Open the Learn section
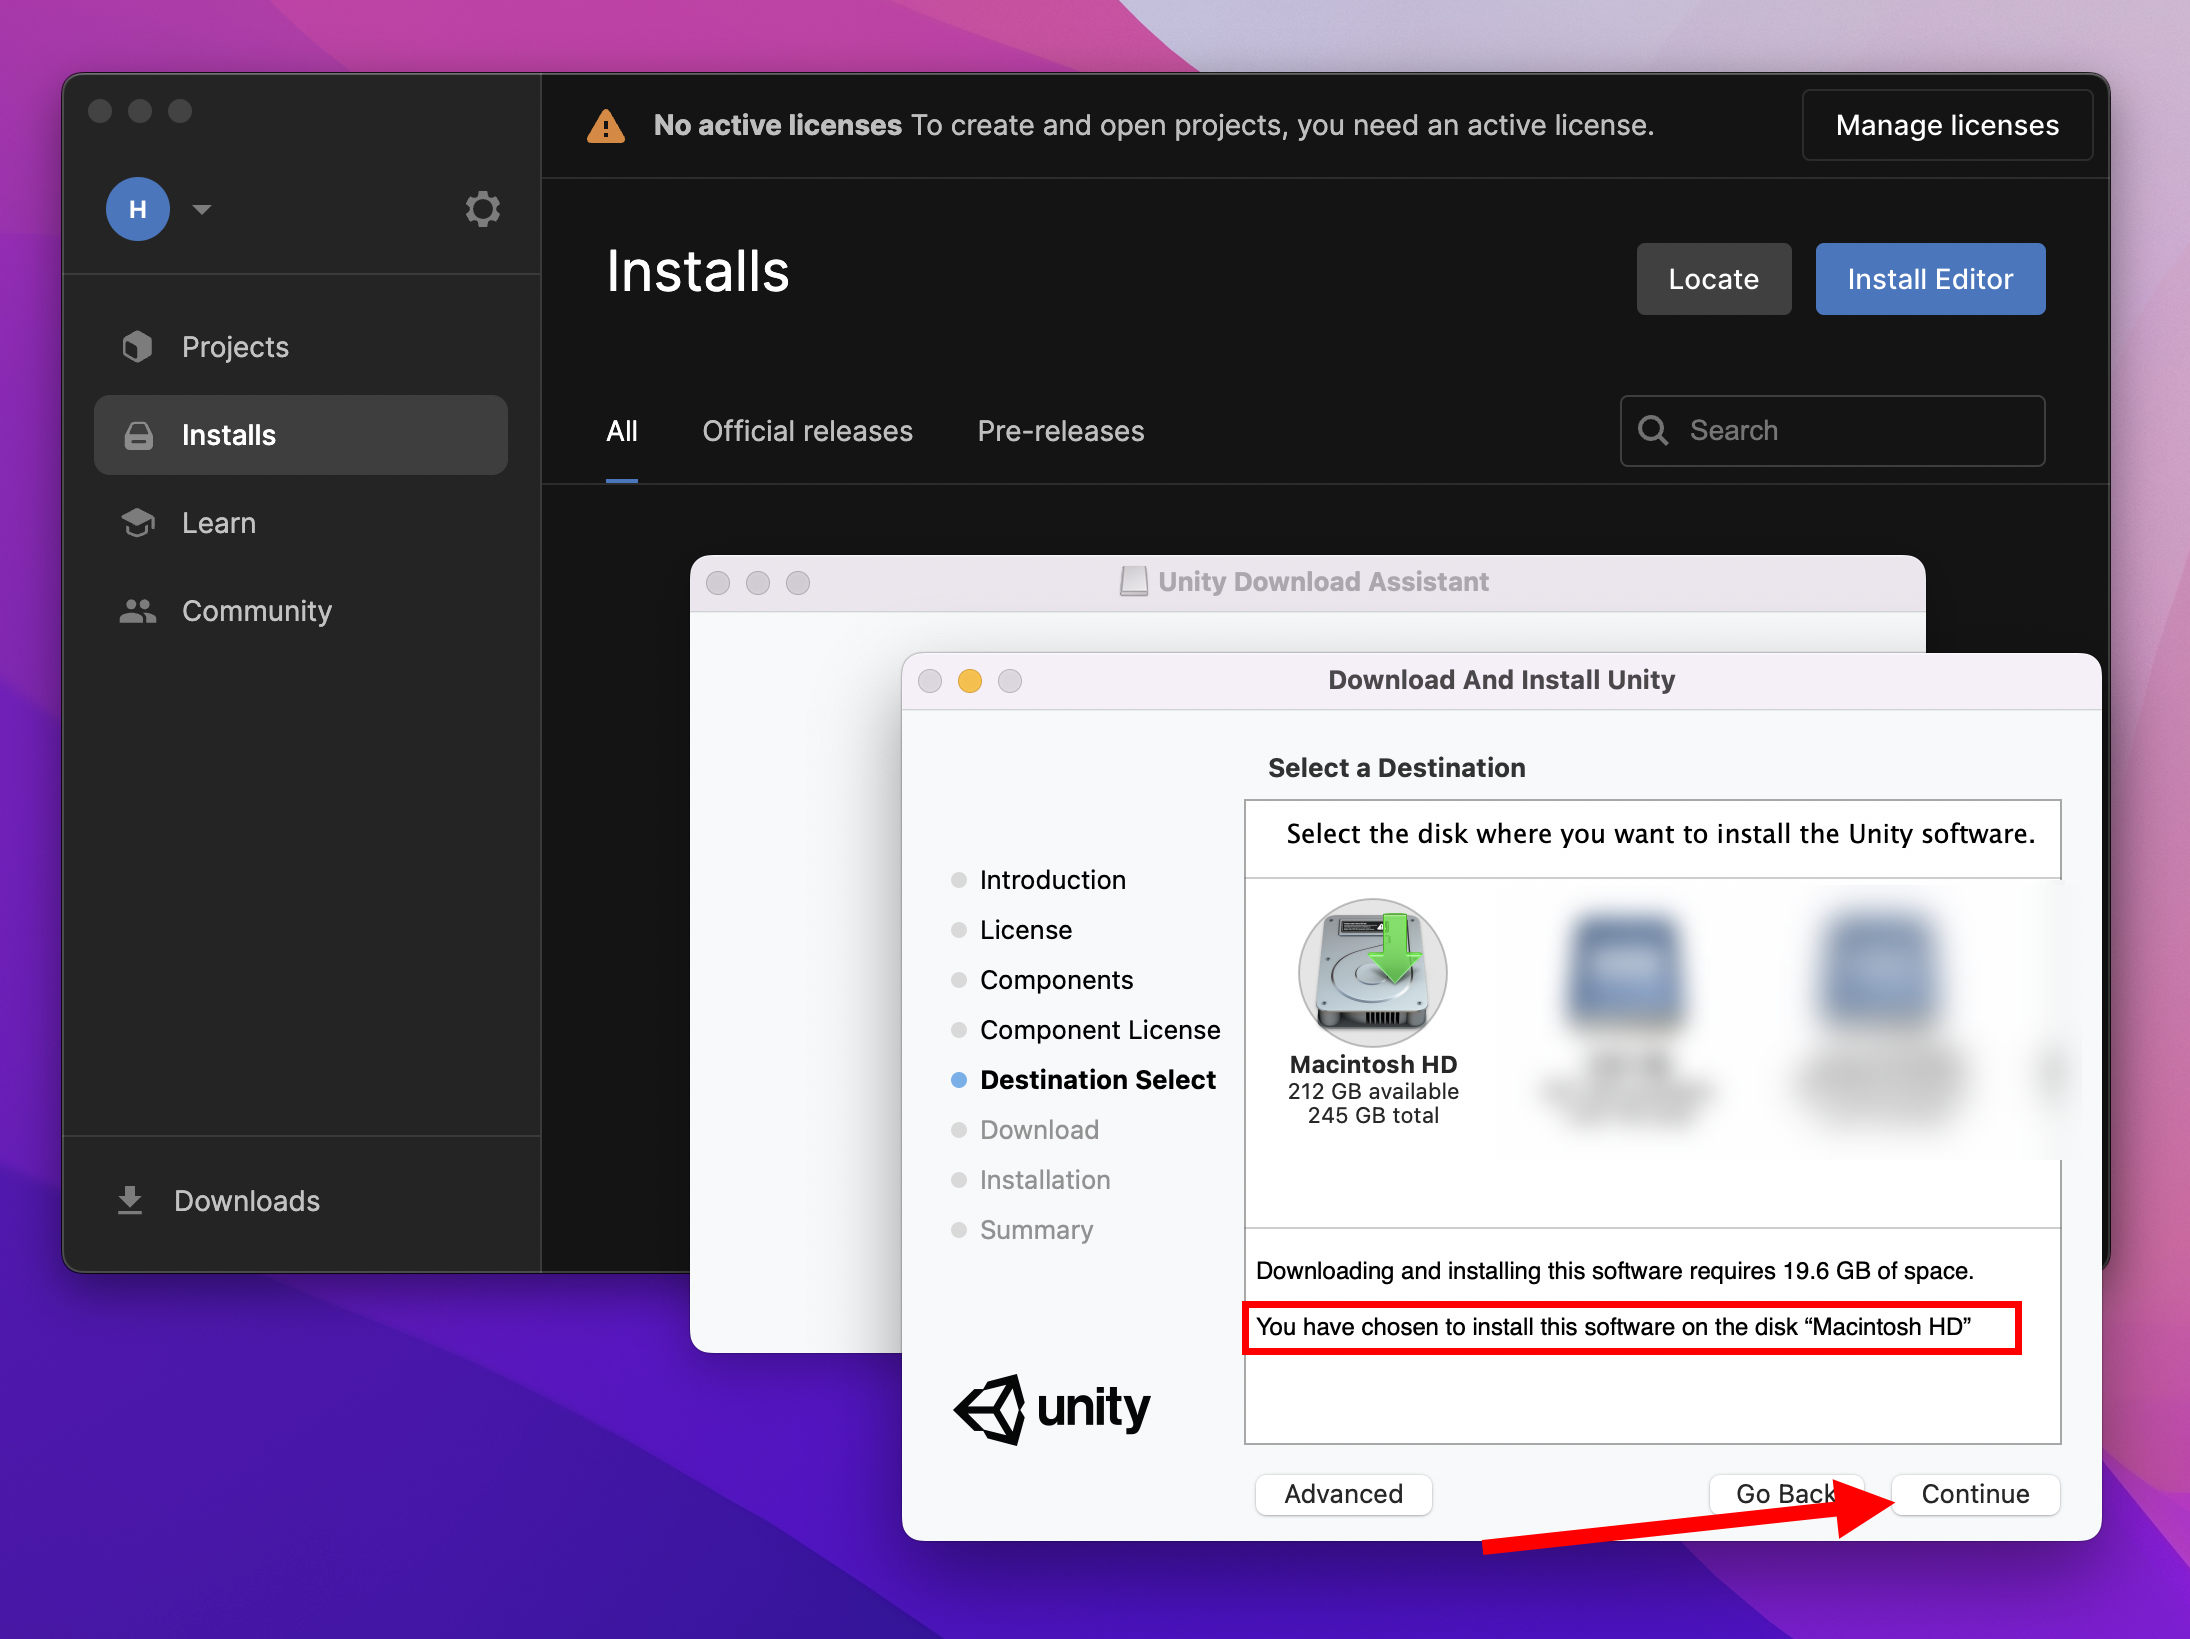The image size is (2190, 1639). pos(218,523)
